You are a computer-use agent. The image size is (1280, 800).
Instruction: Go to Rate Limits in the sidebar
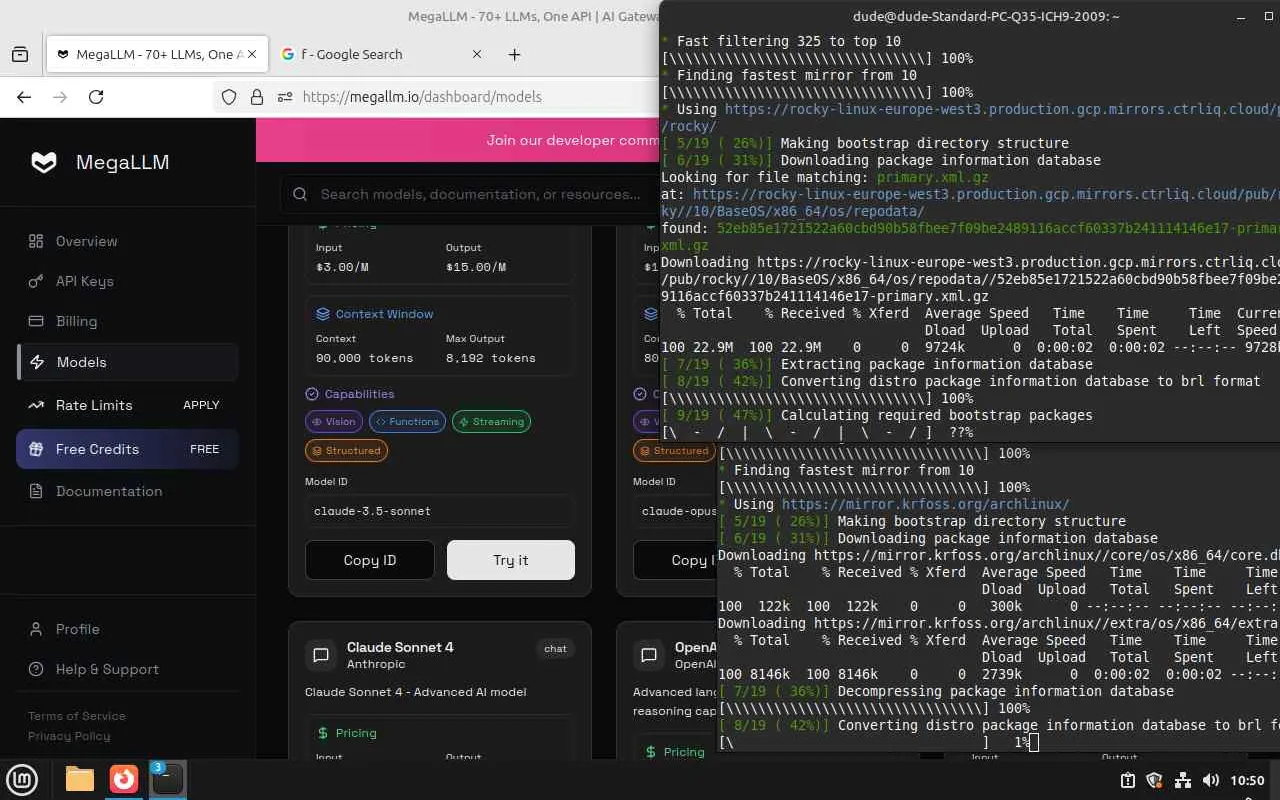point(128,405)
